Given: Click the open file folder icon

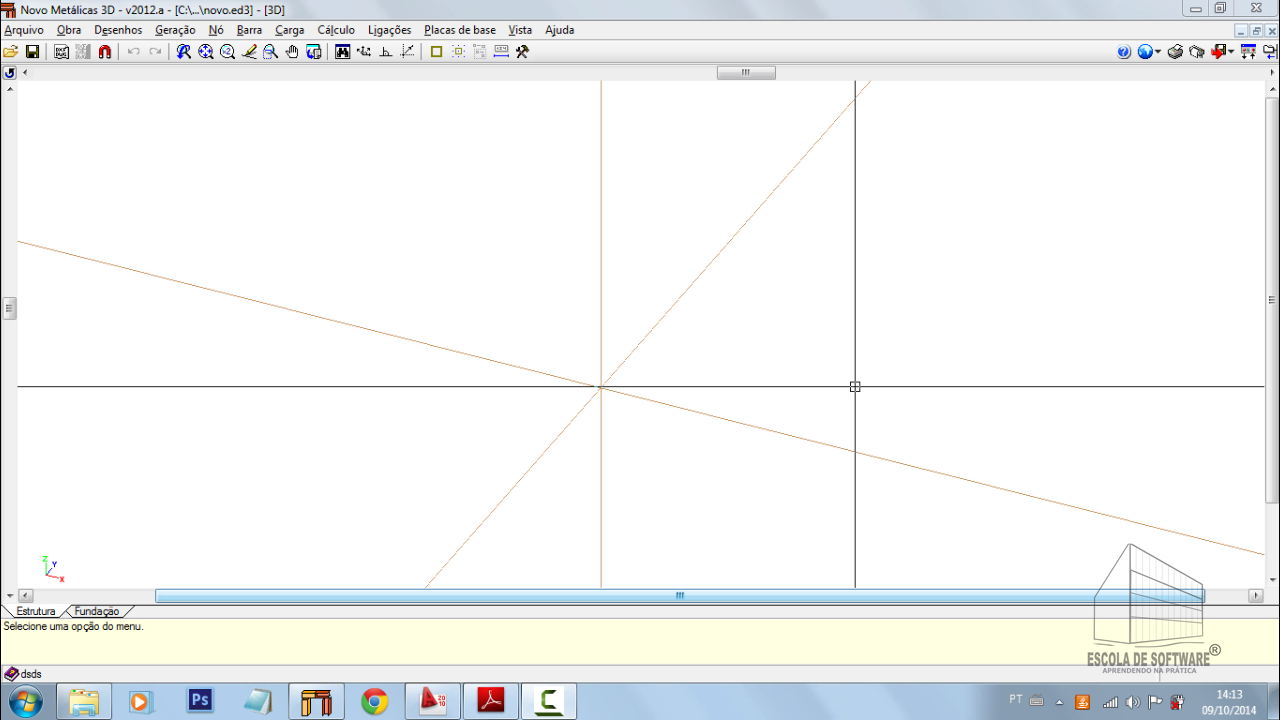Looking at the screenshot, I should click(11, 52).
